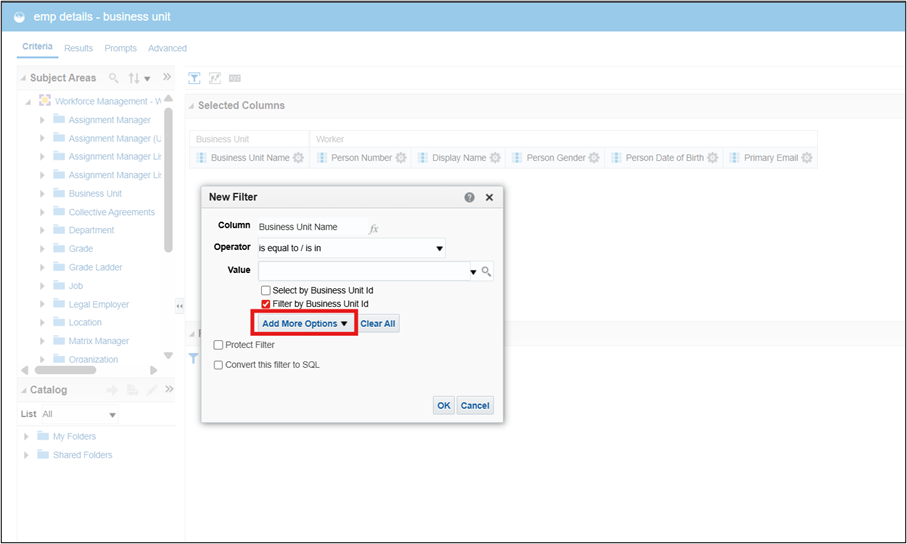This screenshot has height=544, width=907.
Task: Click the filter icon above Selected Columns
Action: [195, 78]
